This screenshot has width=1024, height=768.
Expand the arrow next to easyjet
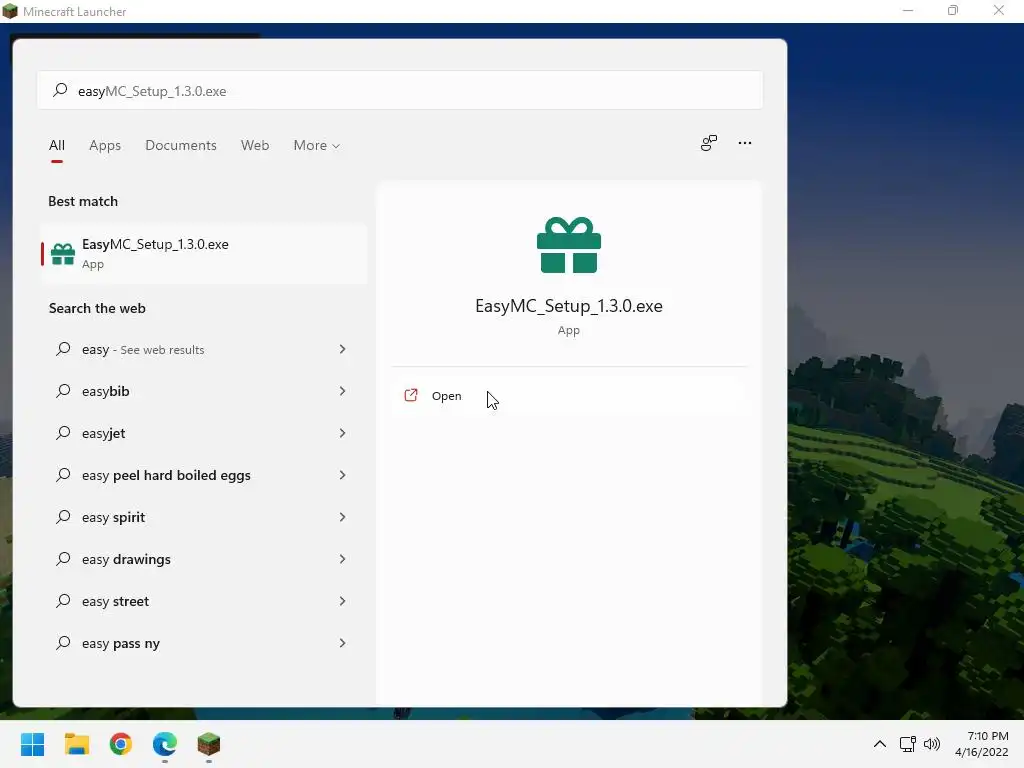click(x=342, y=433)
